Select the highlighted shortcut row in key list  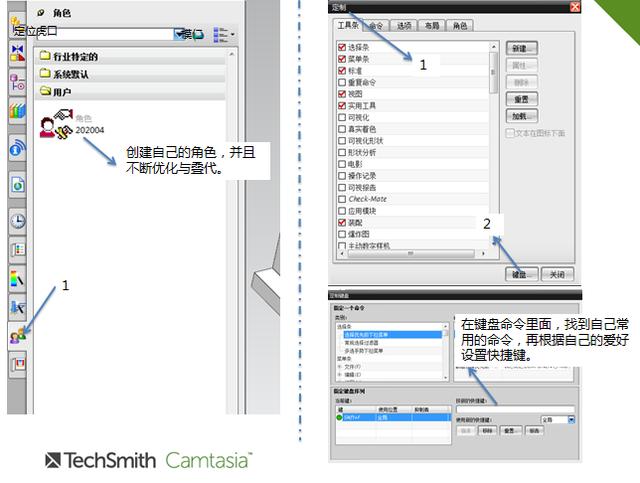coord(393,417)
